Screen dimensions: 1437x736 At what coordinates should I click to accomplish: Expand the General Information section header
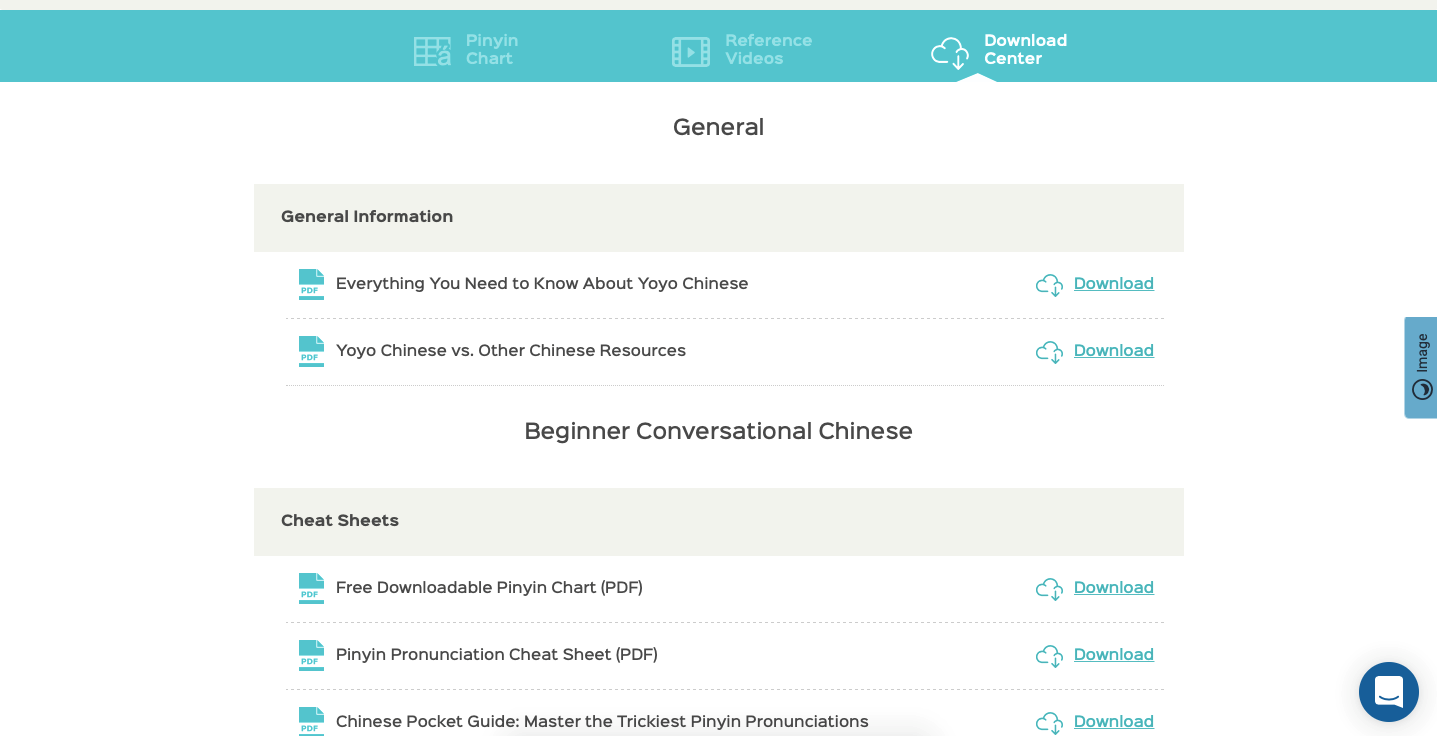pyautogui.click(x=718, y=217)
